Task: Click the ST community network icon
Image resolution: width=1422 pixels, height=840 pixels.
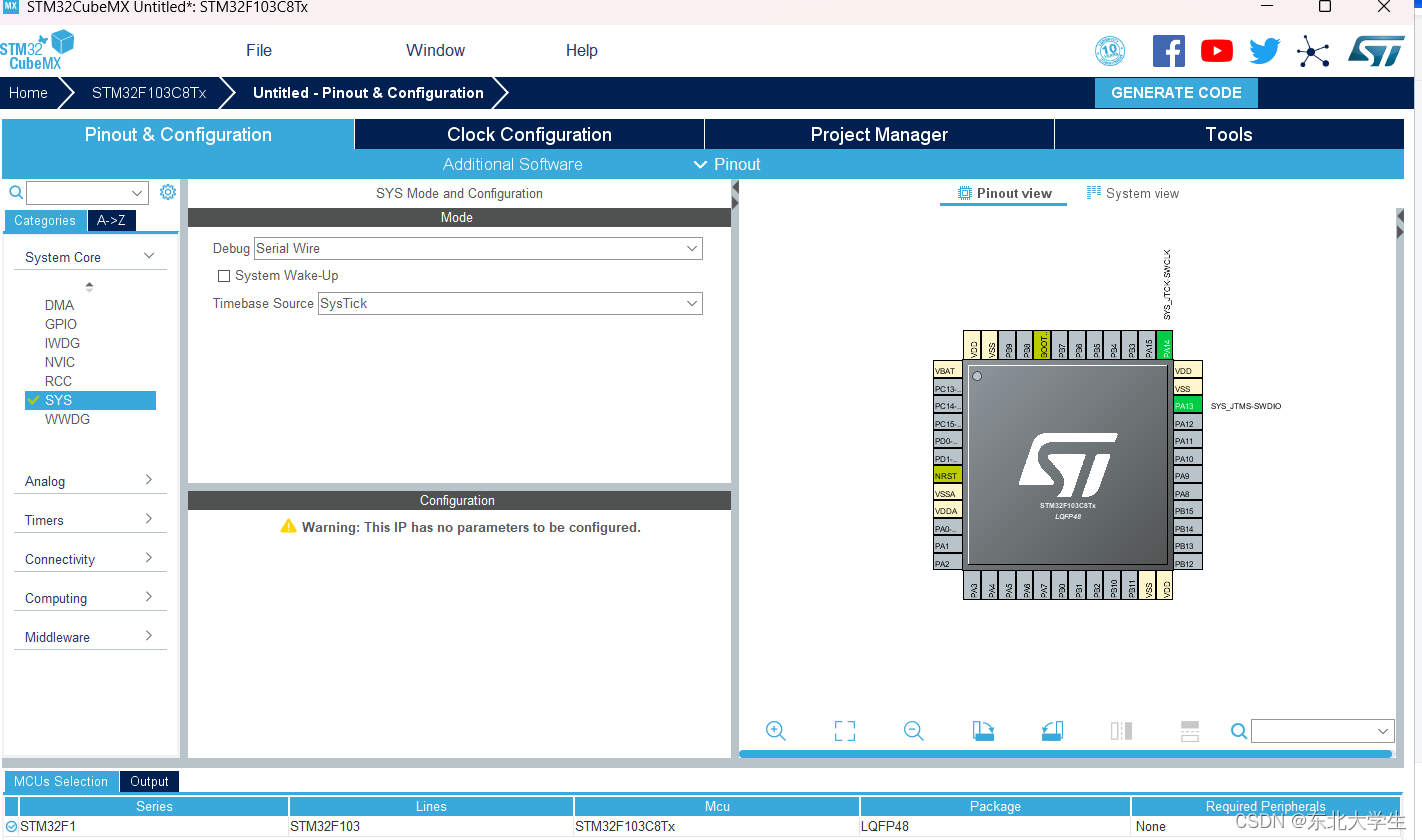Action: pos(1313,51)
